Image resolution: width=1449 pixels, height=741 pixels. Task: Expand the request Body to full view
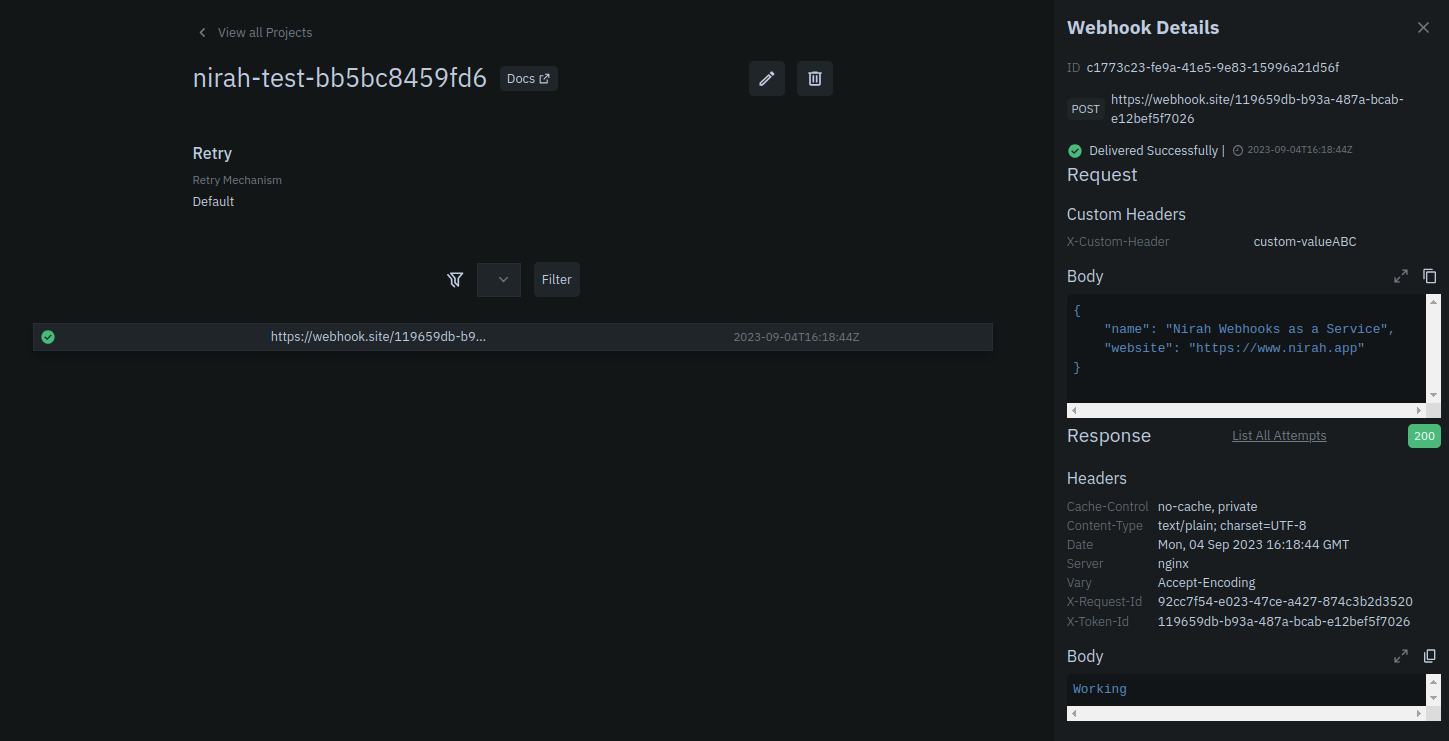pyautogui.click(x=1401, y=276)
